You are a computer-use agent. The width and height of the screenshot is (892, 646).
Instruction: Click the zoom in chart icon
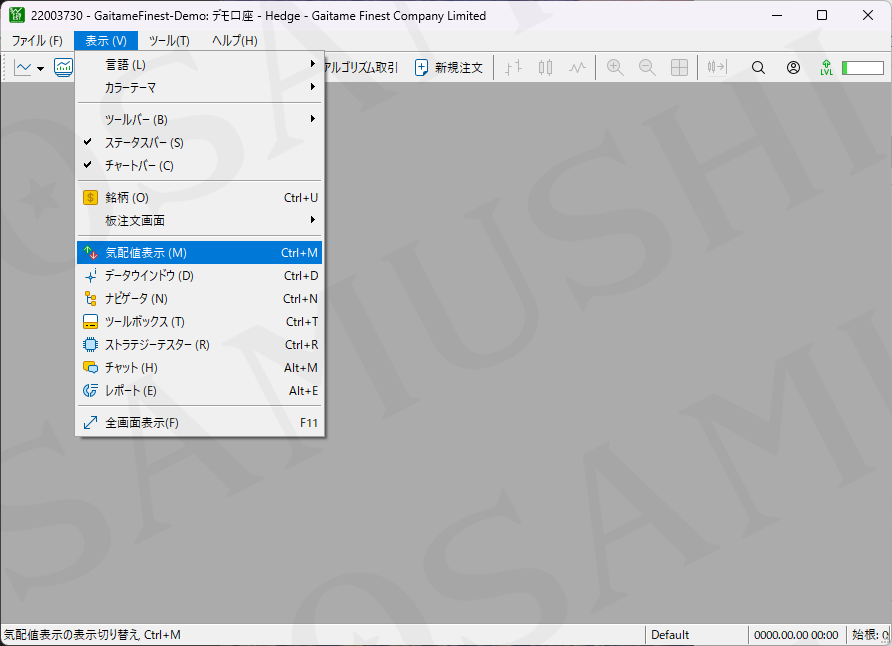click(x=615, y=68)
